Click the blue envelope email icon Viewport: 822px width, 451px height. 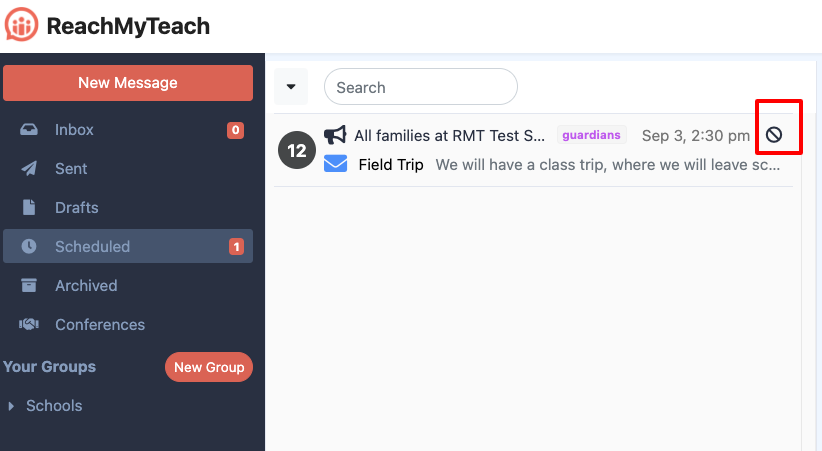[335, 164]
